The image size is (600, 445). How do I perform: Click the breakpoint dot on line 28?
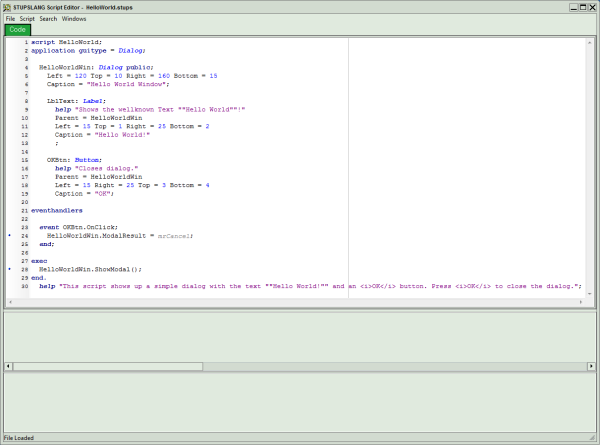(x=10, y=269)
